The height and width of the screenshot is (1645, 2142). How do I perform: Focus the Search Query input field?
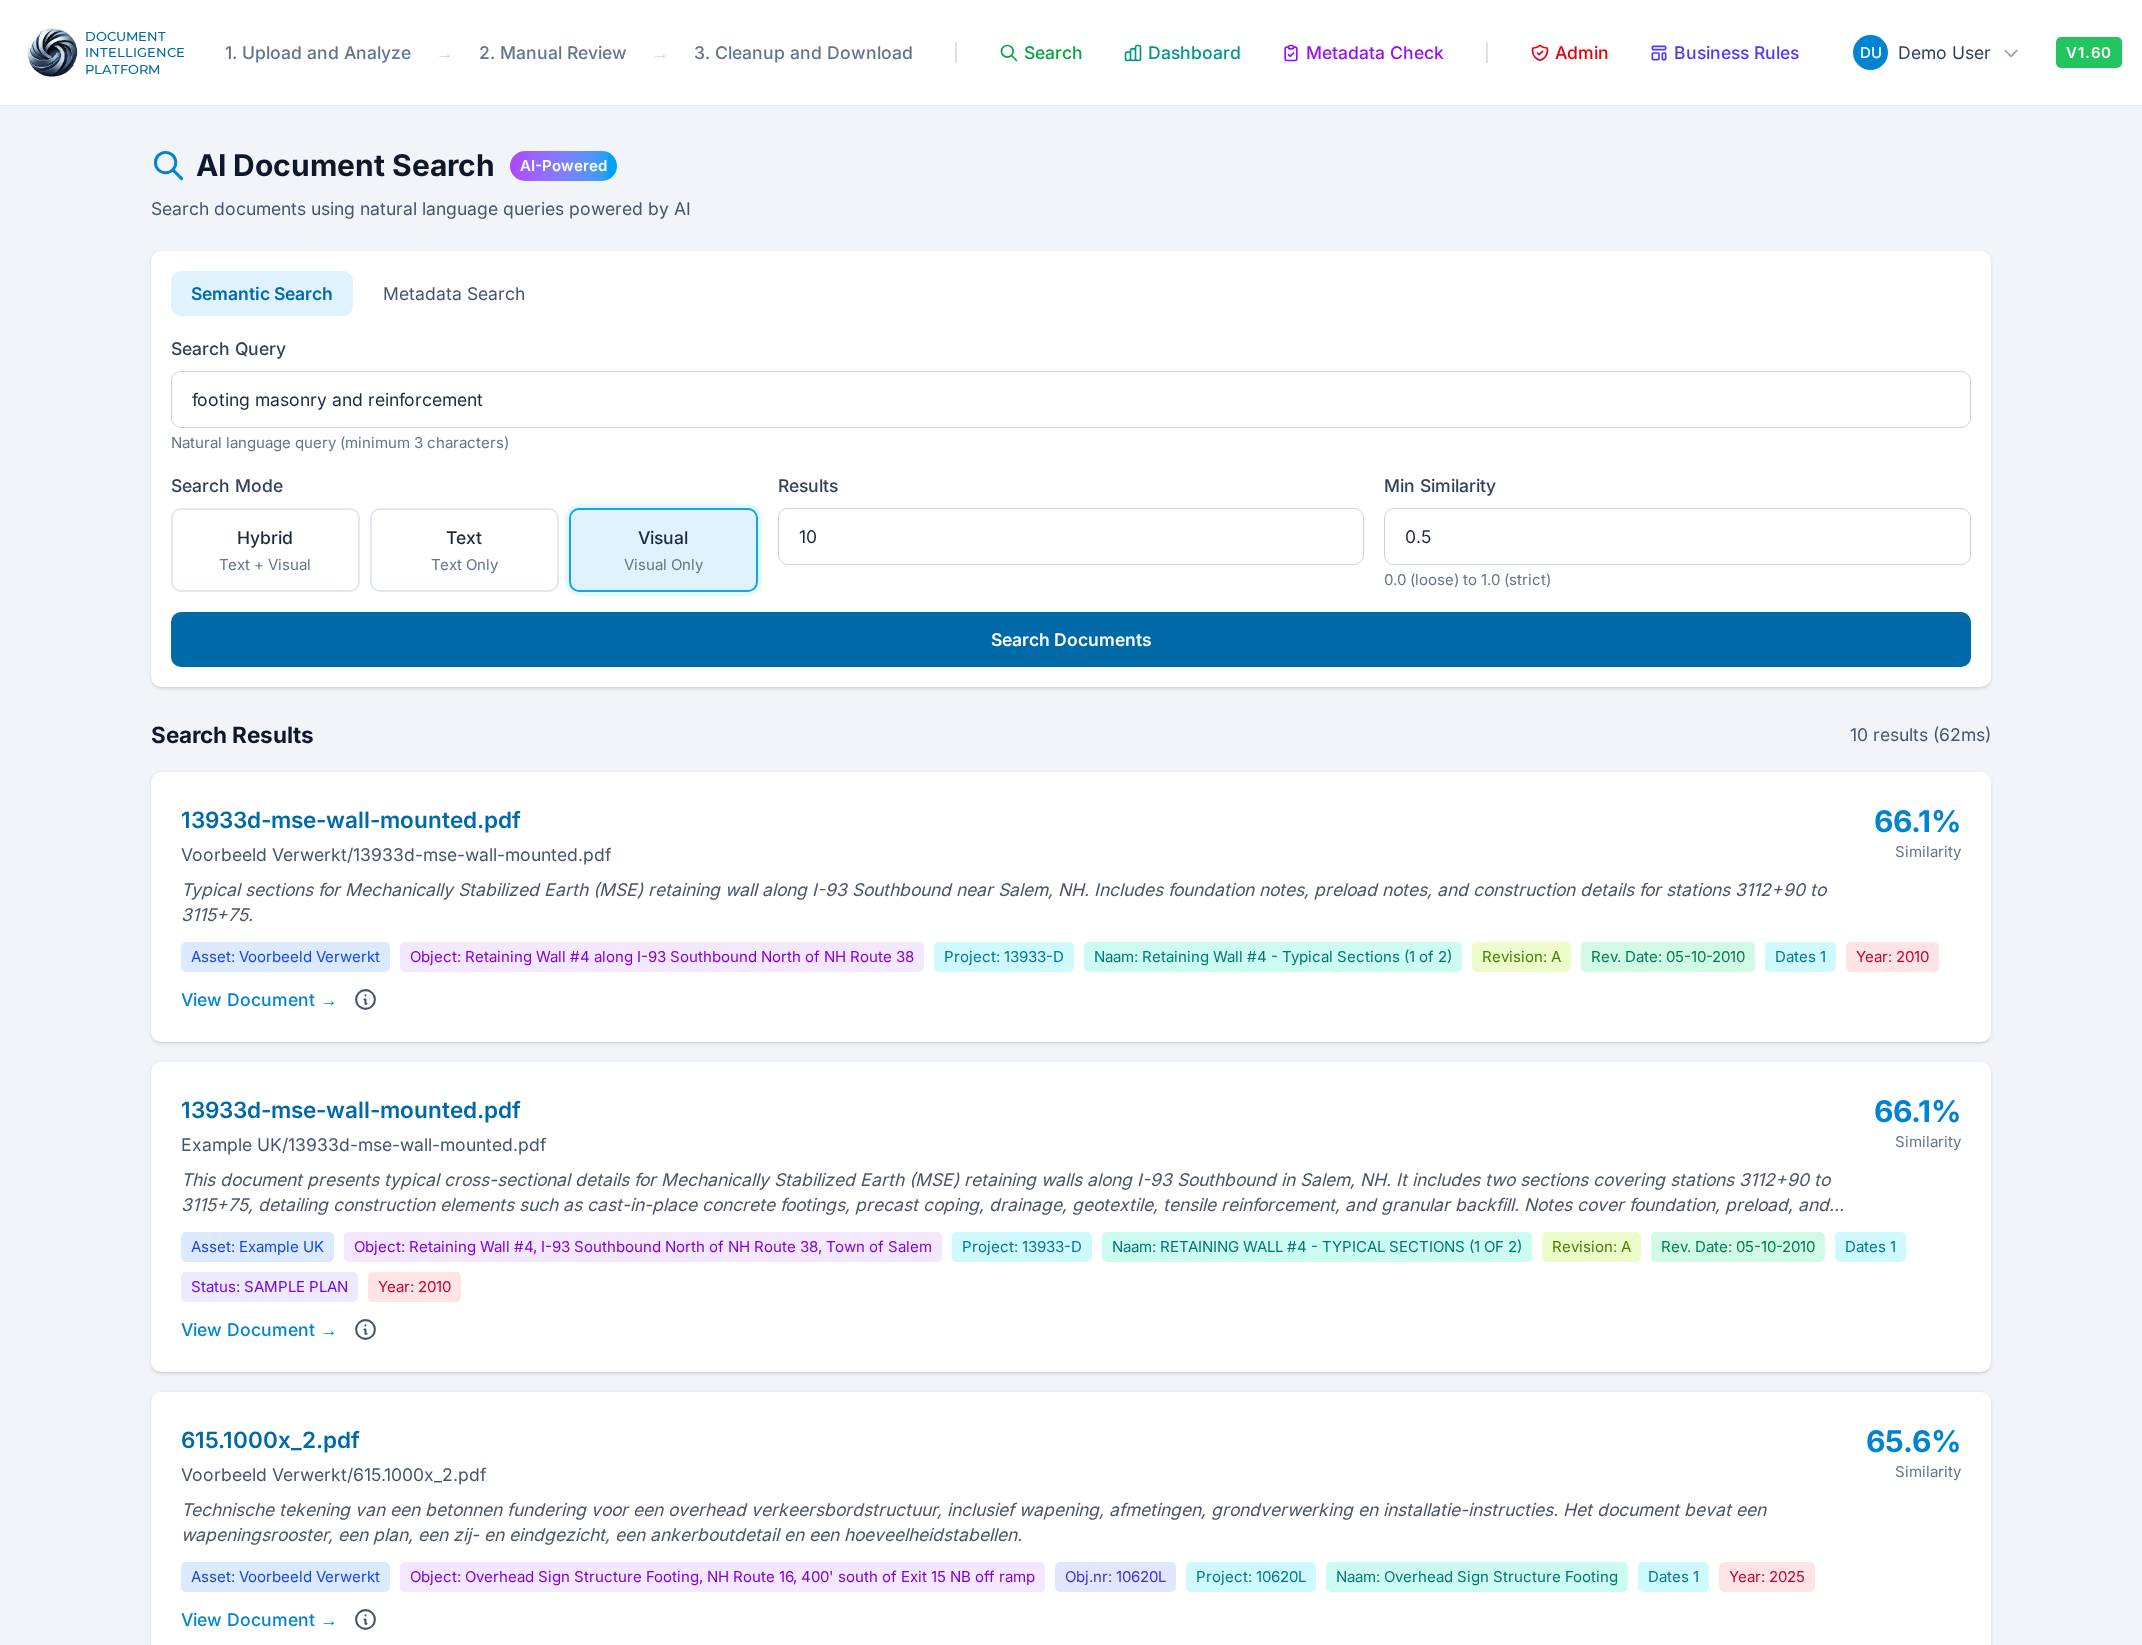(x=1071, y=400)
